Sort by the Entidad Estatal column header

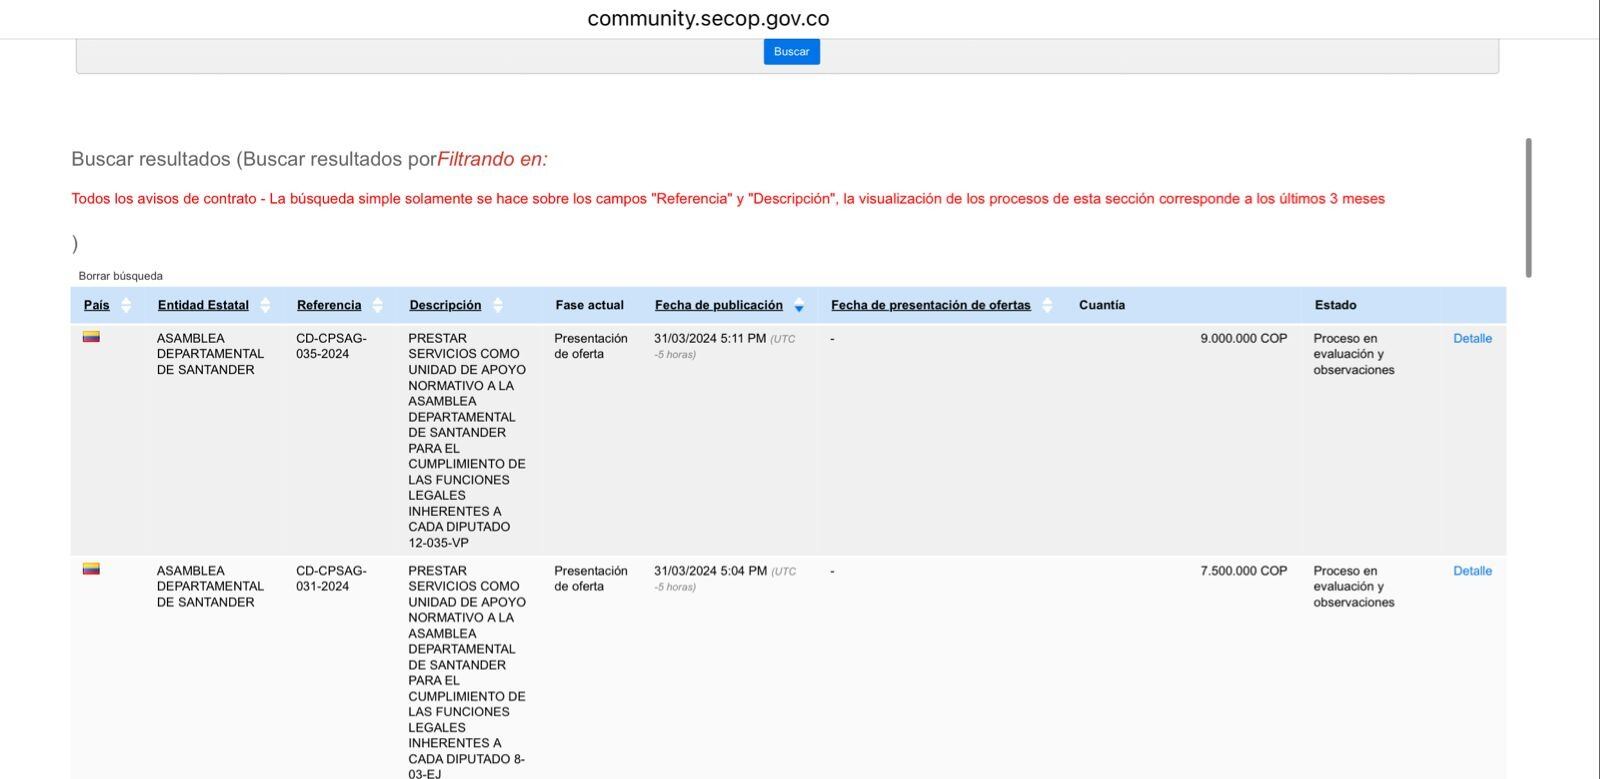tap(203, 305)
